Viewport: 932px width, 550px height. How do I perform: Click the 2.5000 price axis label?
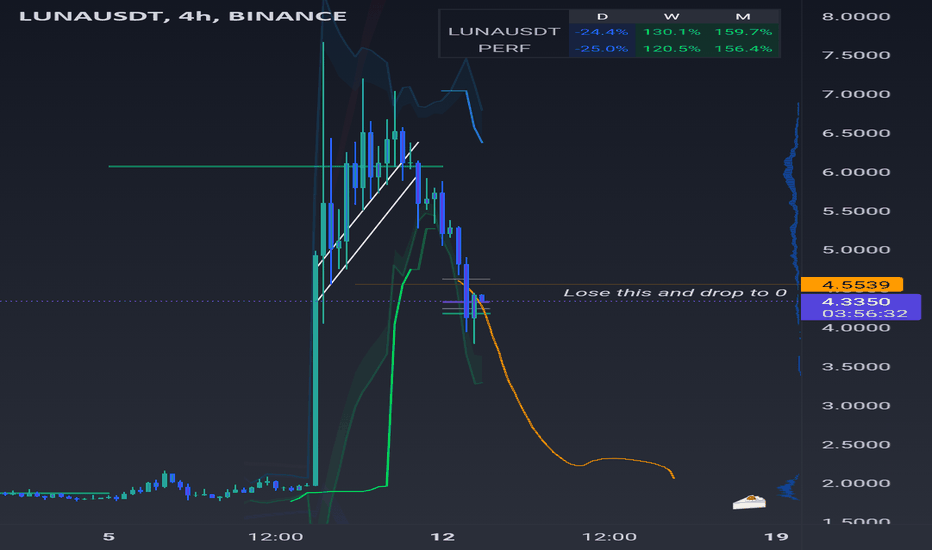pyautogui.click(x=856, y=444)
